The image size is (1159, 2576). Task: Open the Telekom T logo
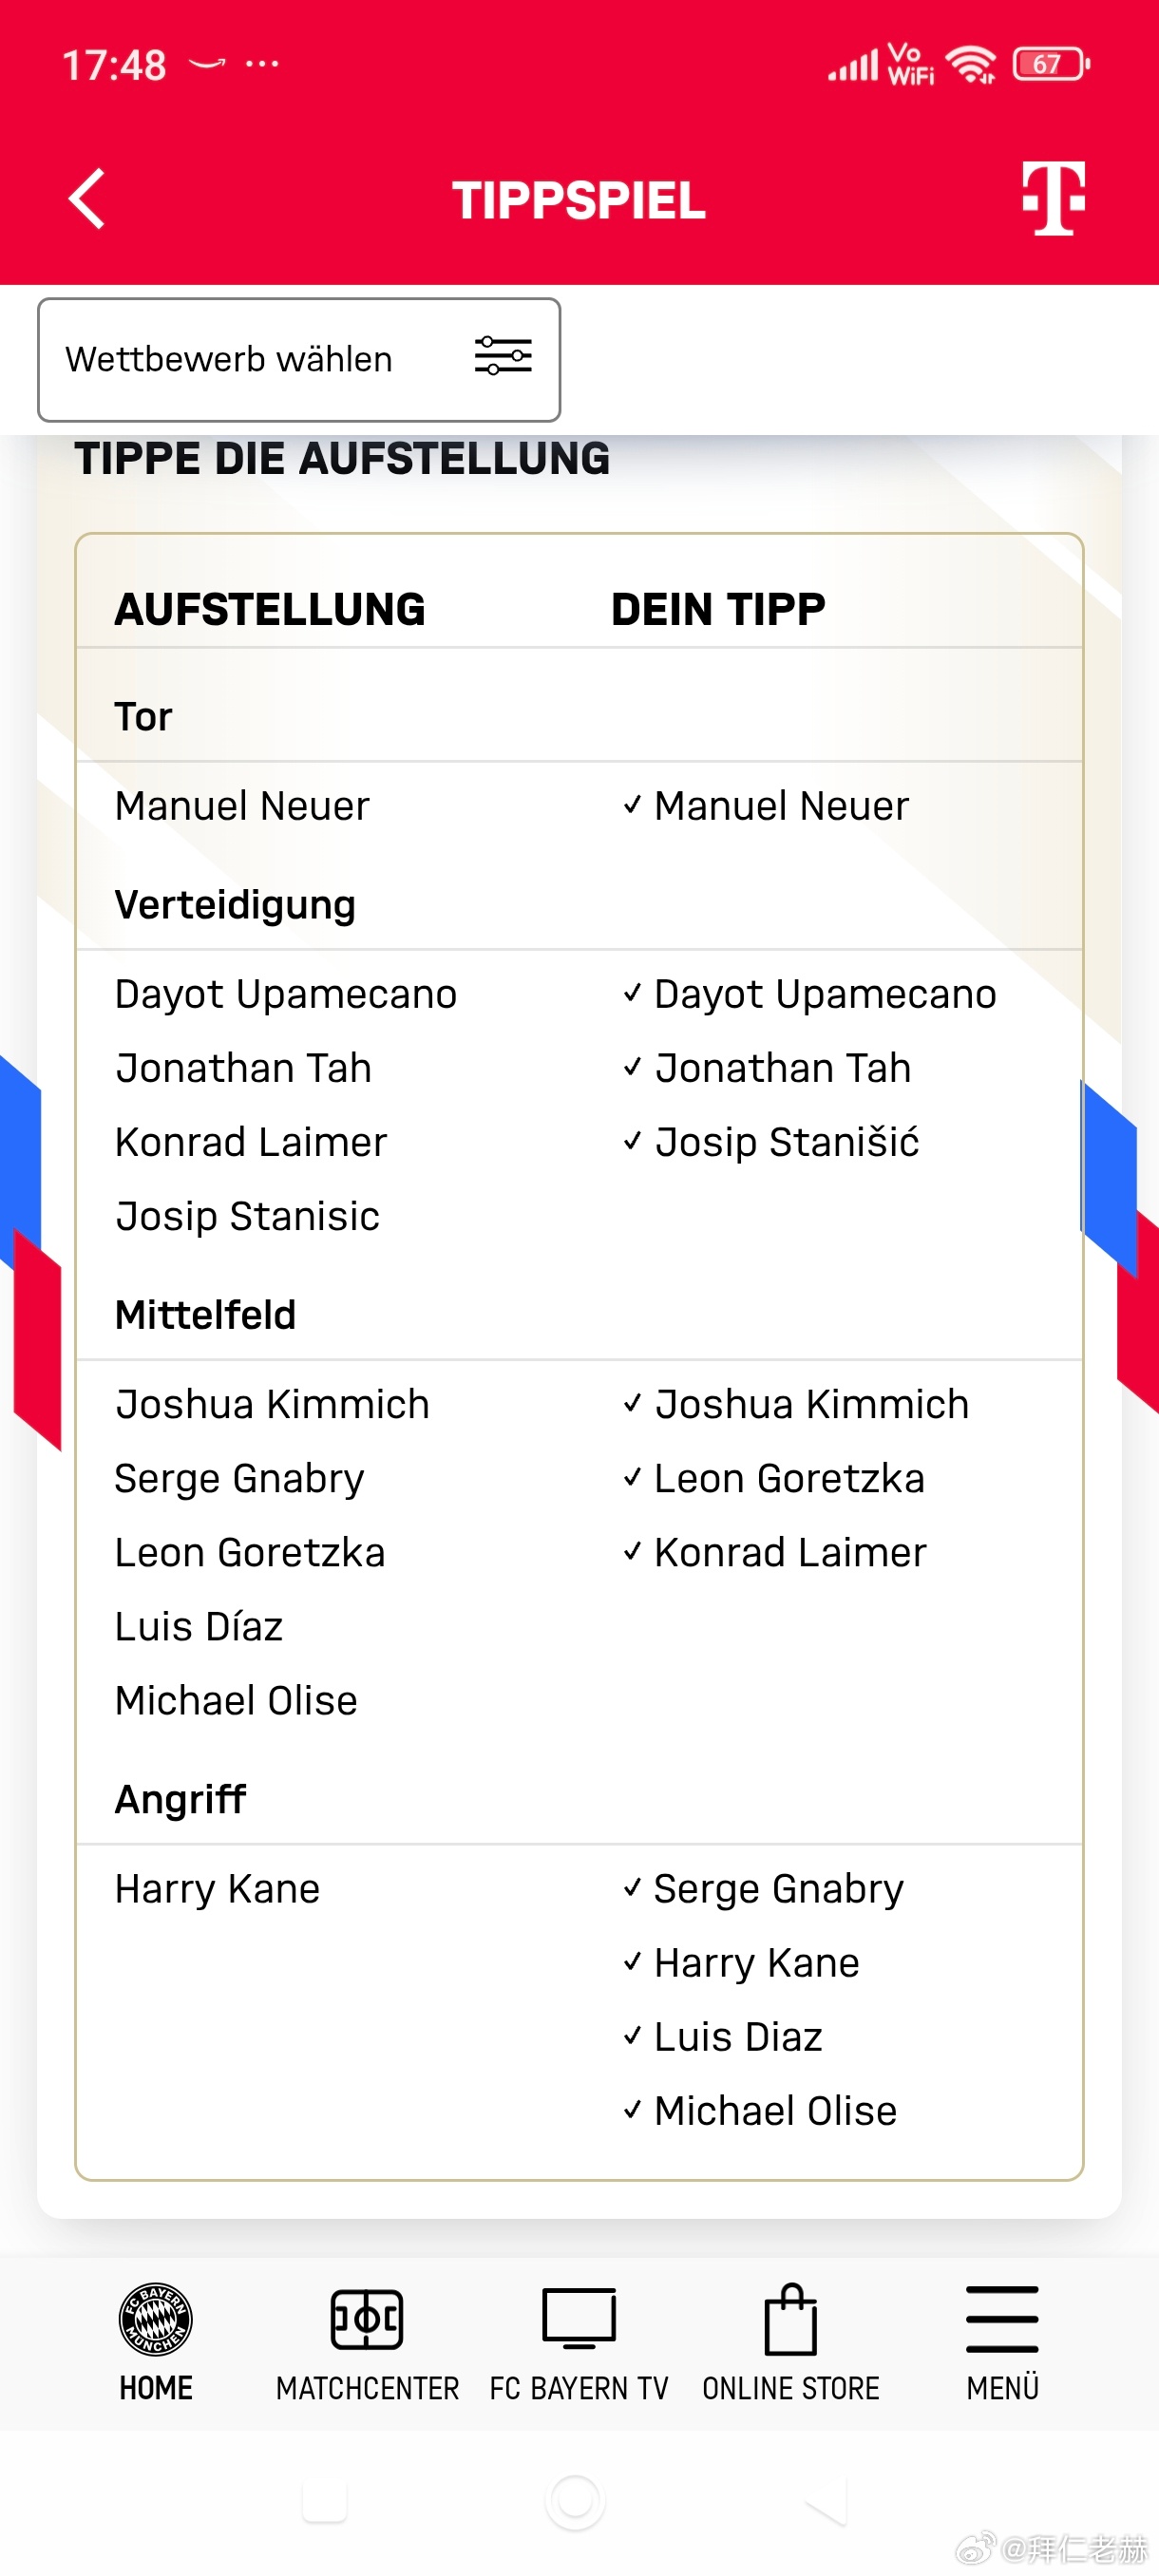1053,198
